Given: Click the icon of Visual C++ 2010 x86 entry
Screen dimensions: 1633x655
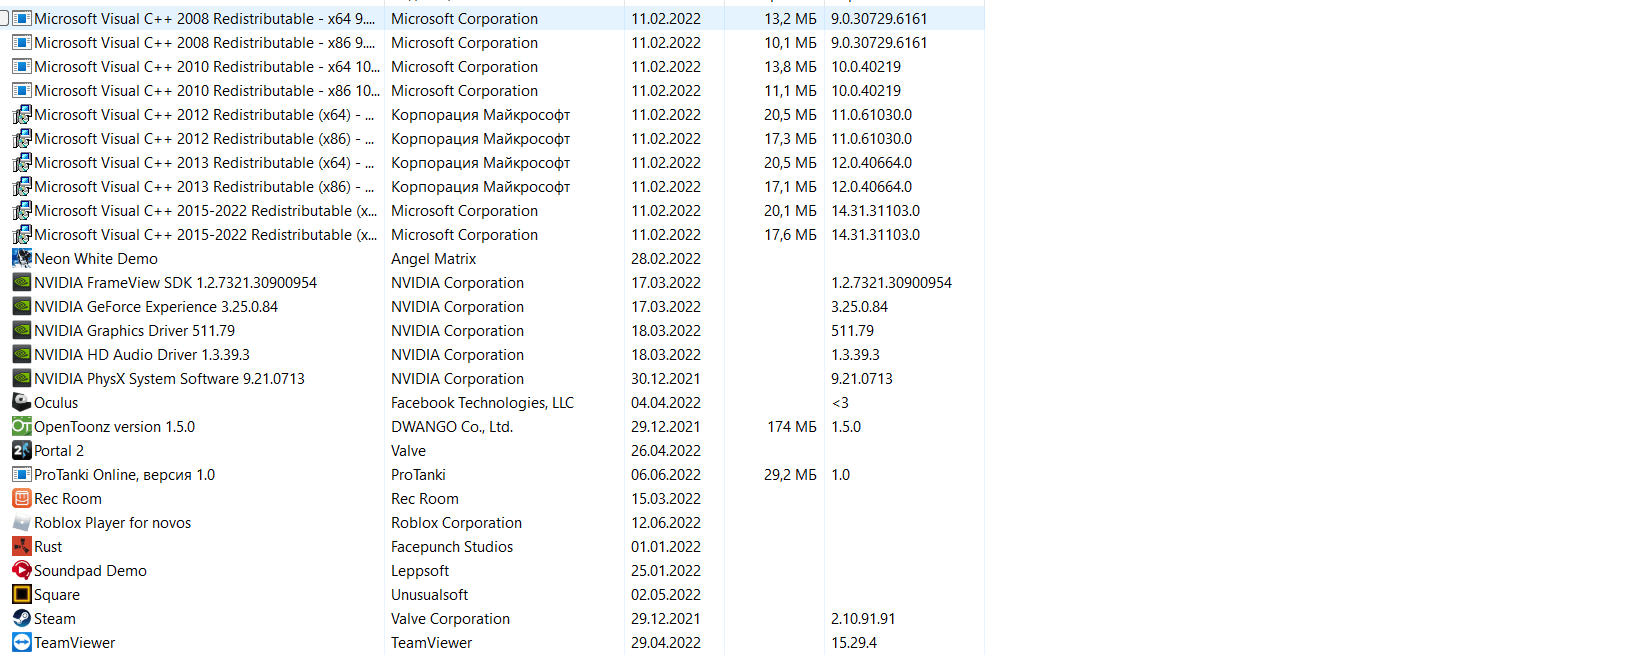Looking at the screenshot, I should [x=22, y=91].
